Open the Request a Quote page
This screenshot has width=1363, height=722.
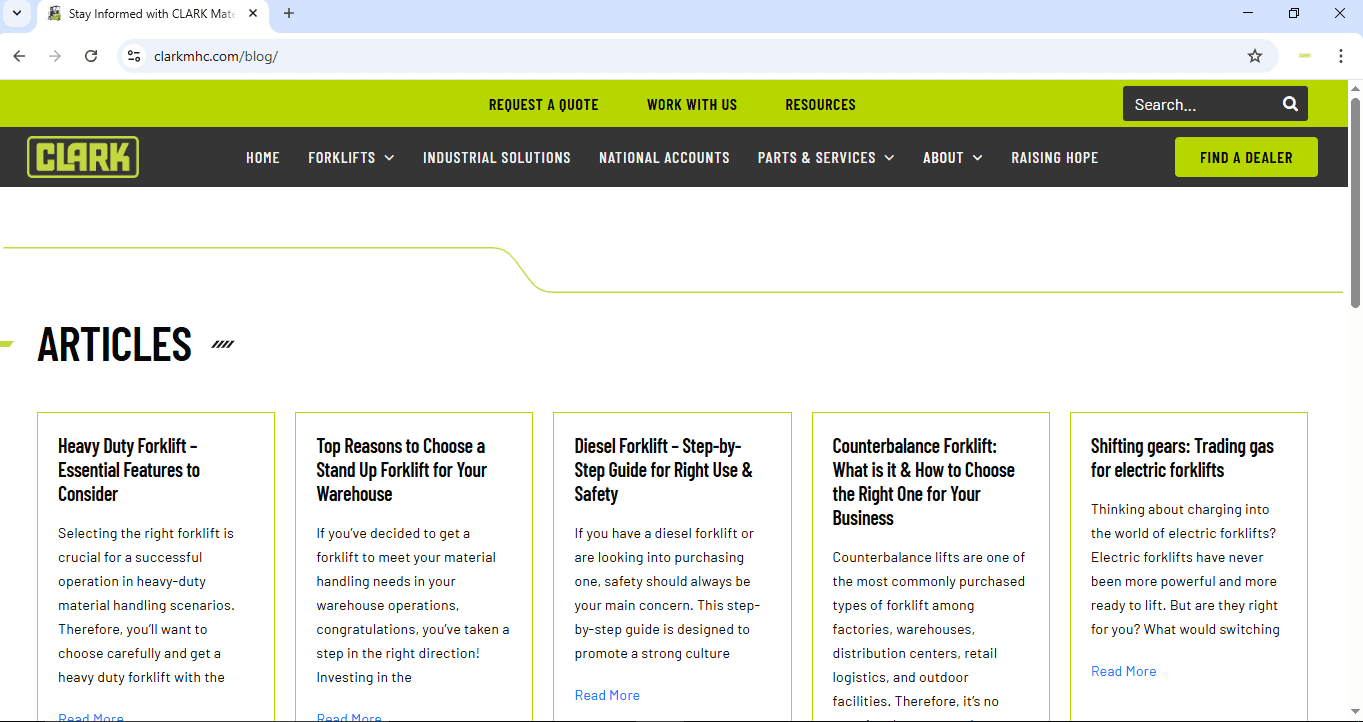[544, 104]
